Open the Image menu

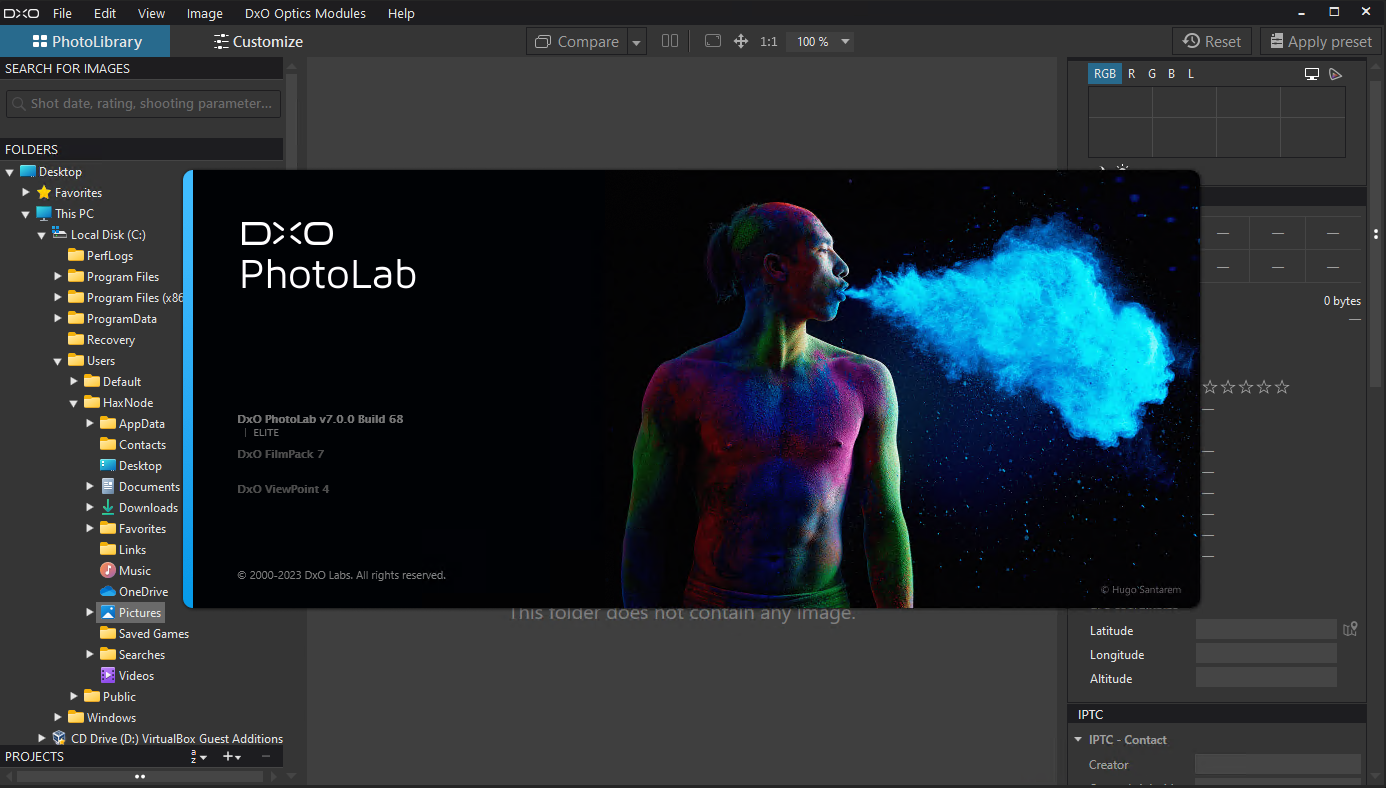[x=205, y=13]
